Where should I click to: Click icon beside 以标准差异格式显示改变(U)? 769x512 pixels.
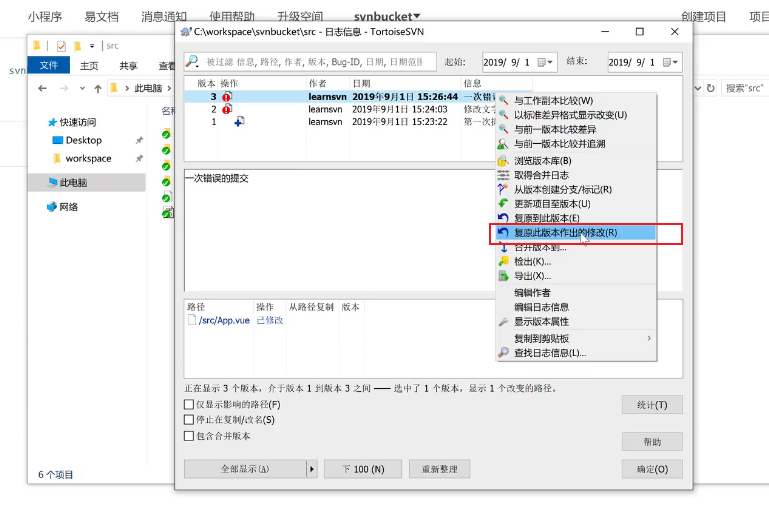(503, 115)
